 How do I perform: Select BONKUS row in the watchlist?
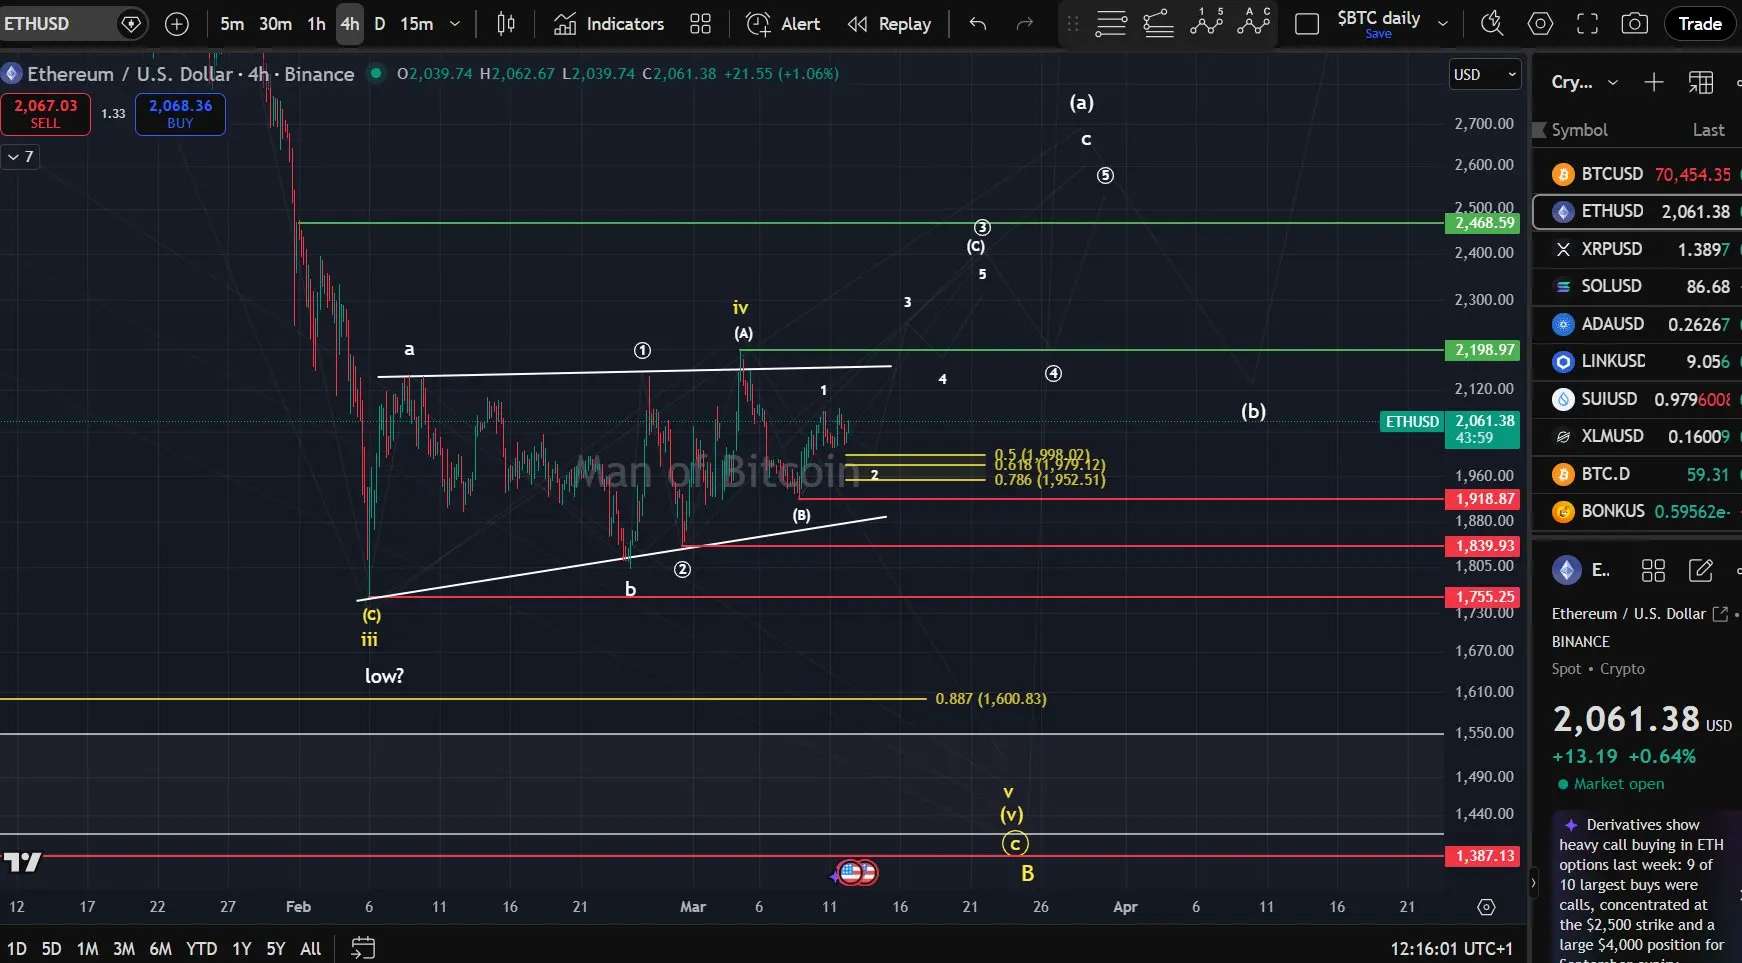tap(1637, 511)
